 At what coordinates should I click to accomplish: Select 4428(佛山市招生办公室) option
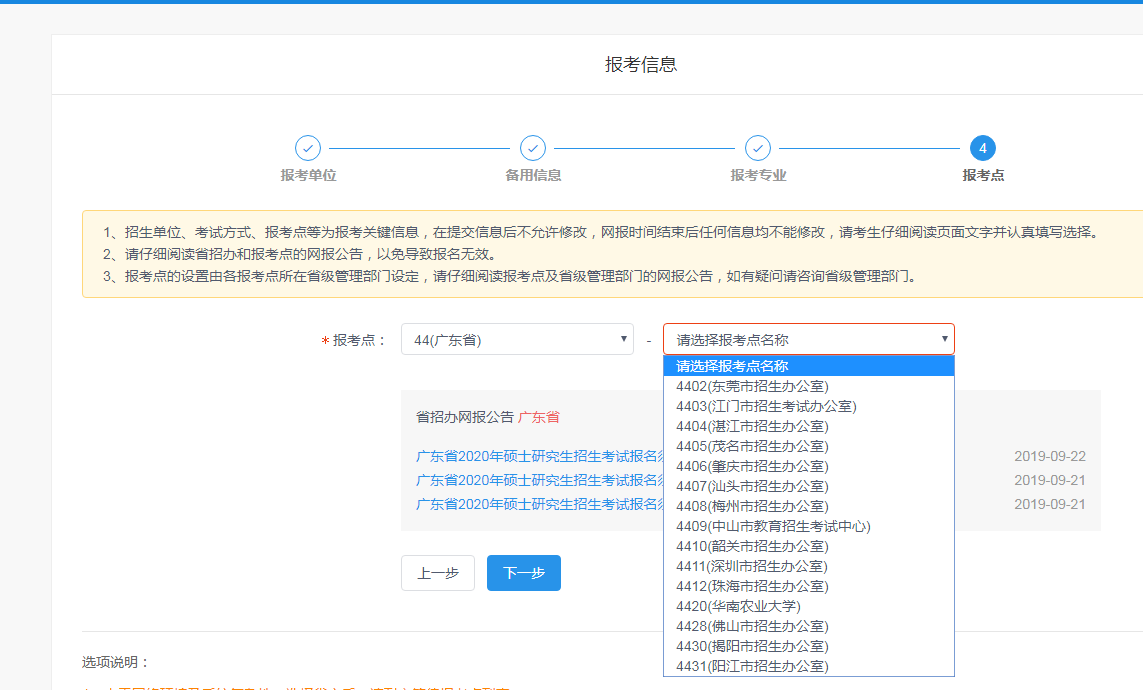click(x=745, y=626)
